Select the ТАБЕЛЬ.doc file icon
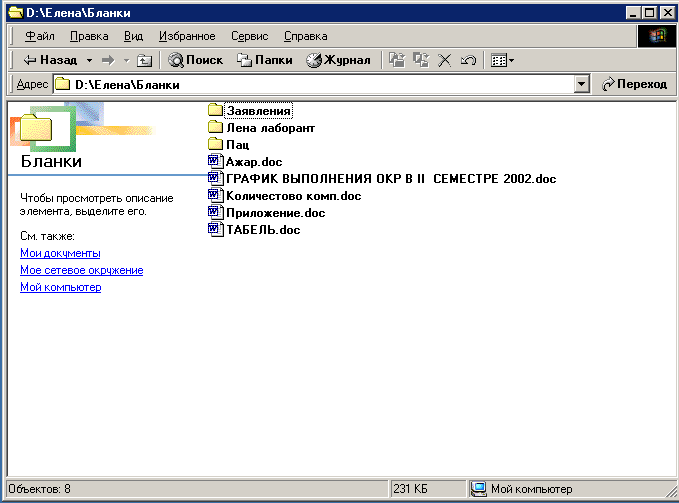 (216, 229)
